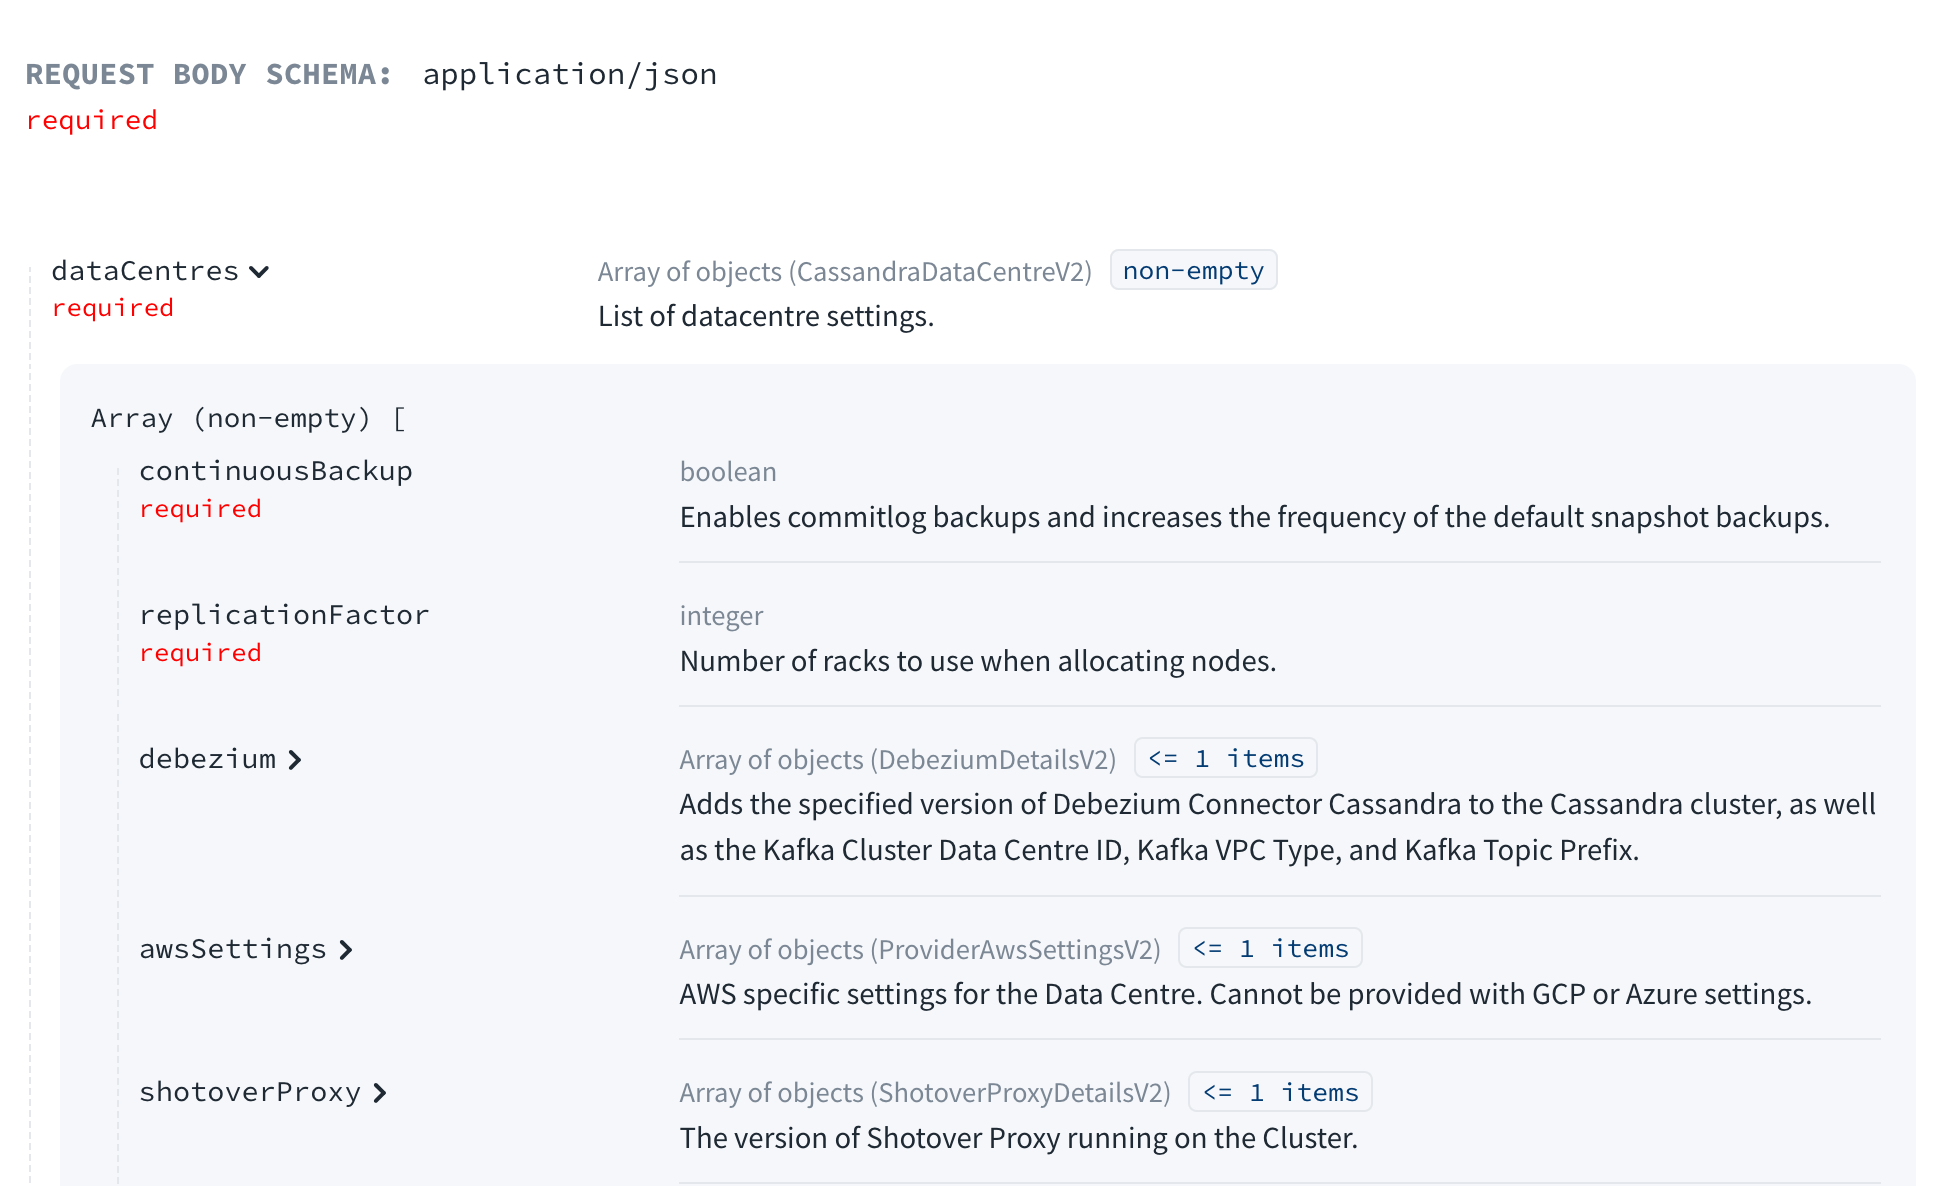Viewport: 1944px width, 1186px height.
Task: Select the replicationFactor property name
Action: click(x=284, y=615)
